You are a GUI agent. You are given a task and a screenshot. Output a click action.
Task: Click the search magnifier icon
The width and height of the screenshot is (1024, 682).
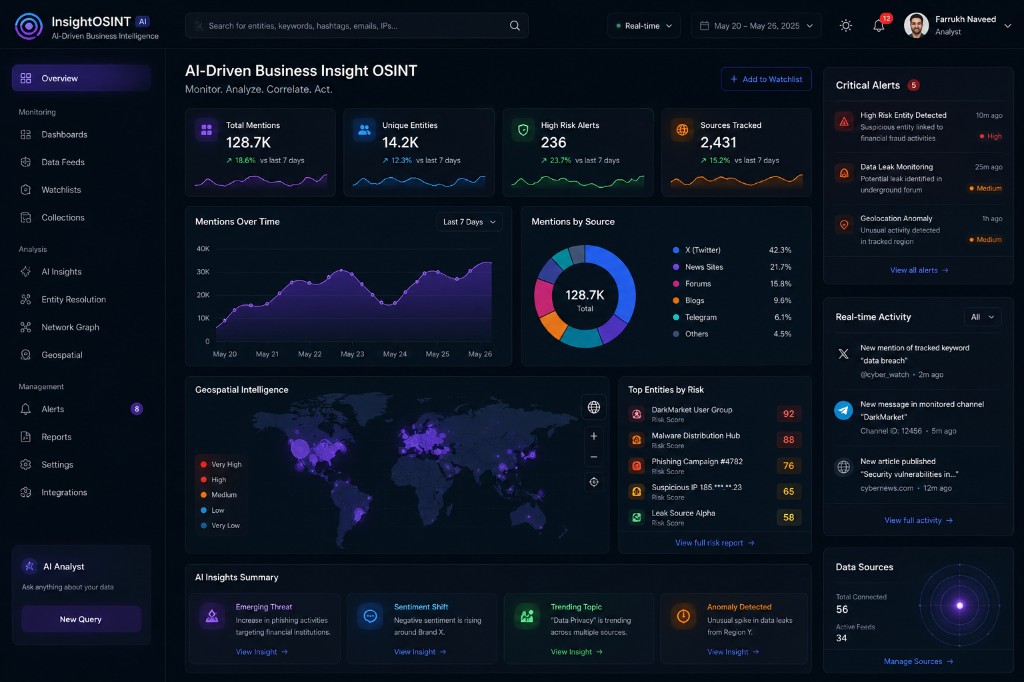click(515, 25)
